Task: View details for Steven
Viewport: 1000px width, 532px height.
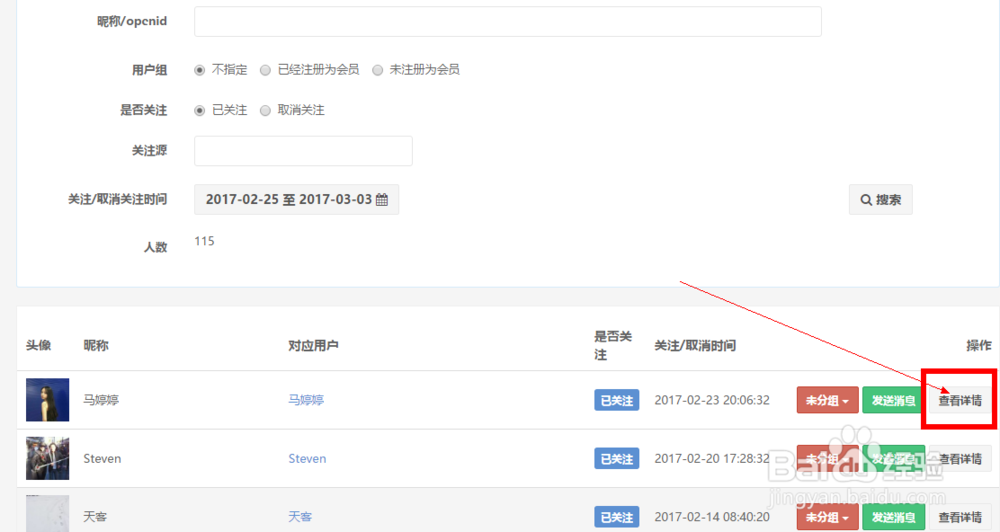Action: [960, 459]
